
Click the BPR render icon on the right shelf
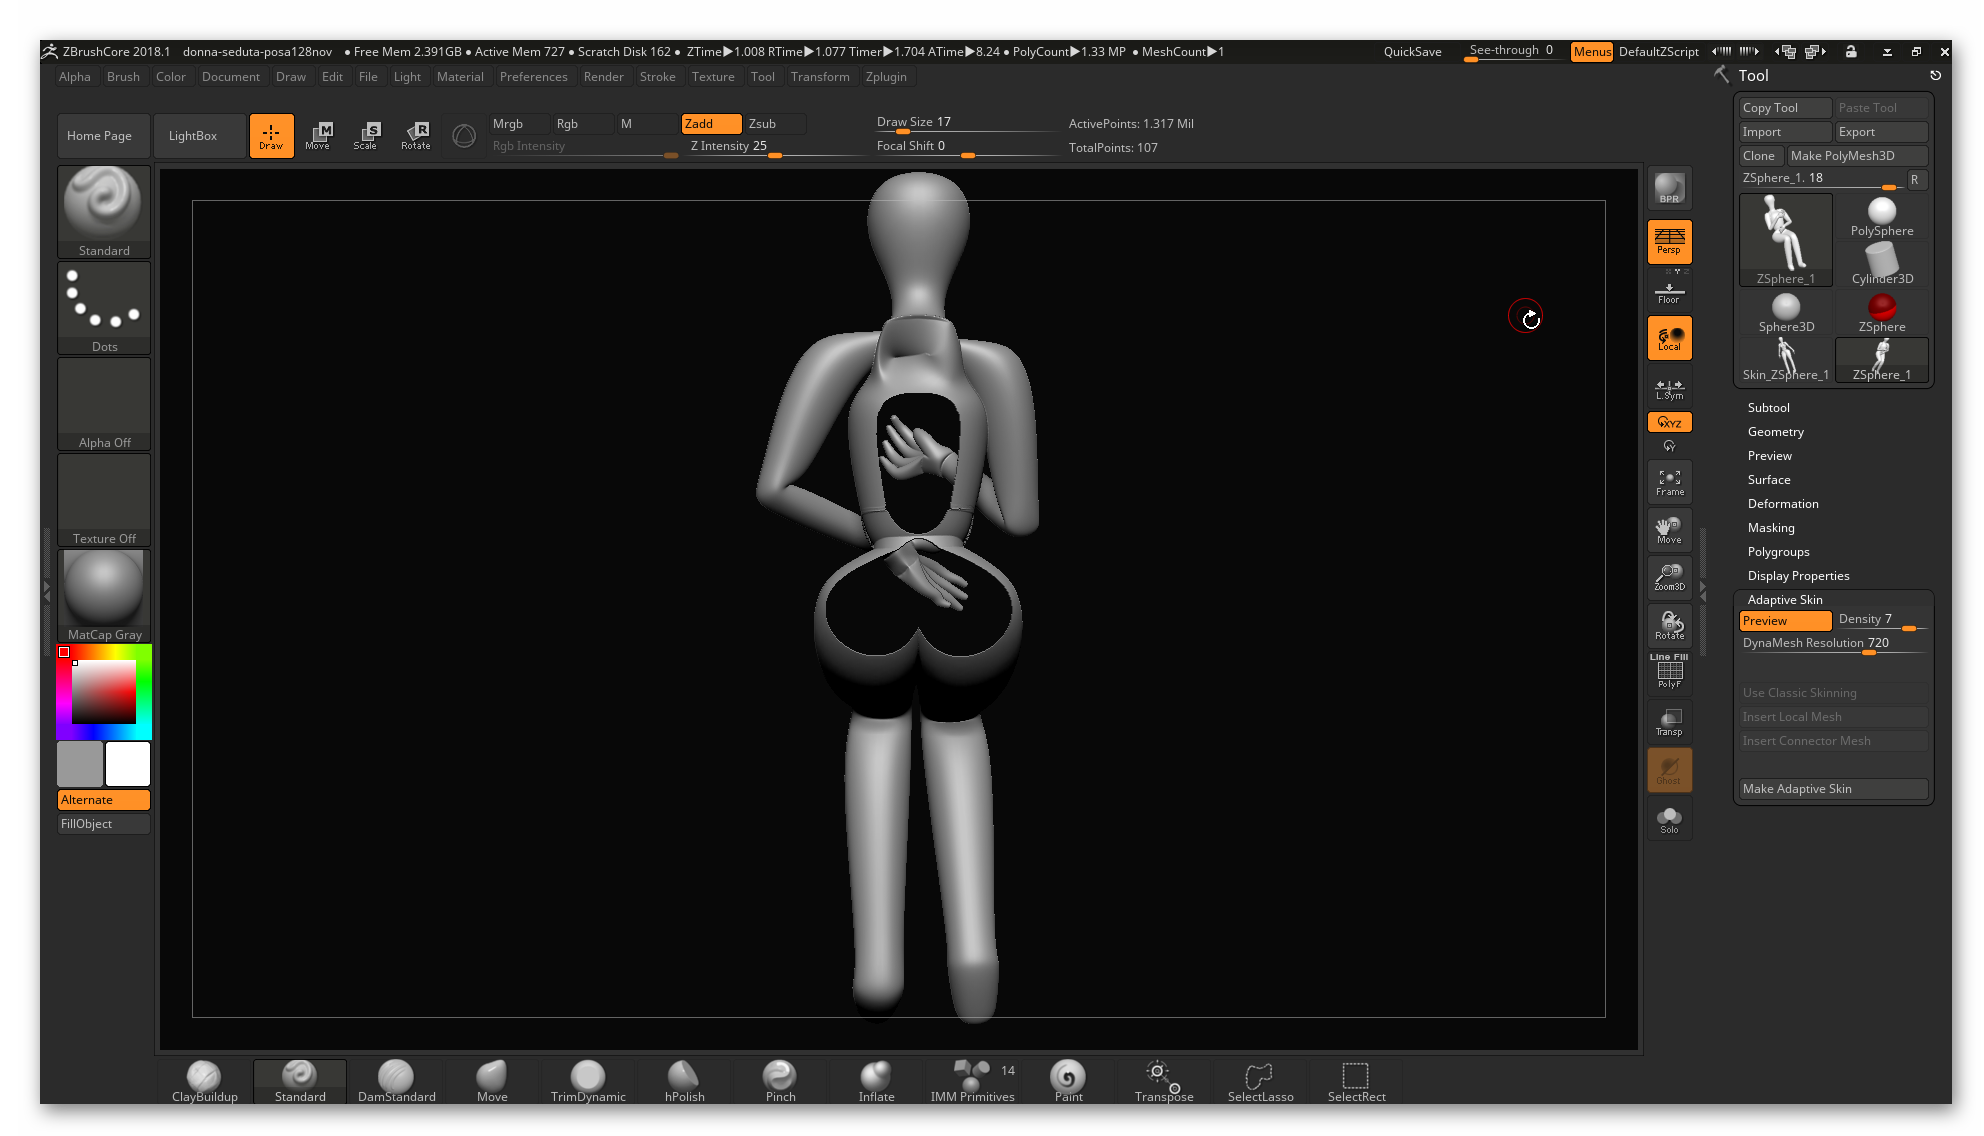tap(1668, 186)
